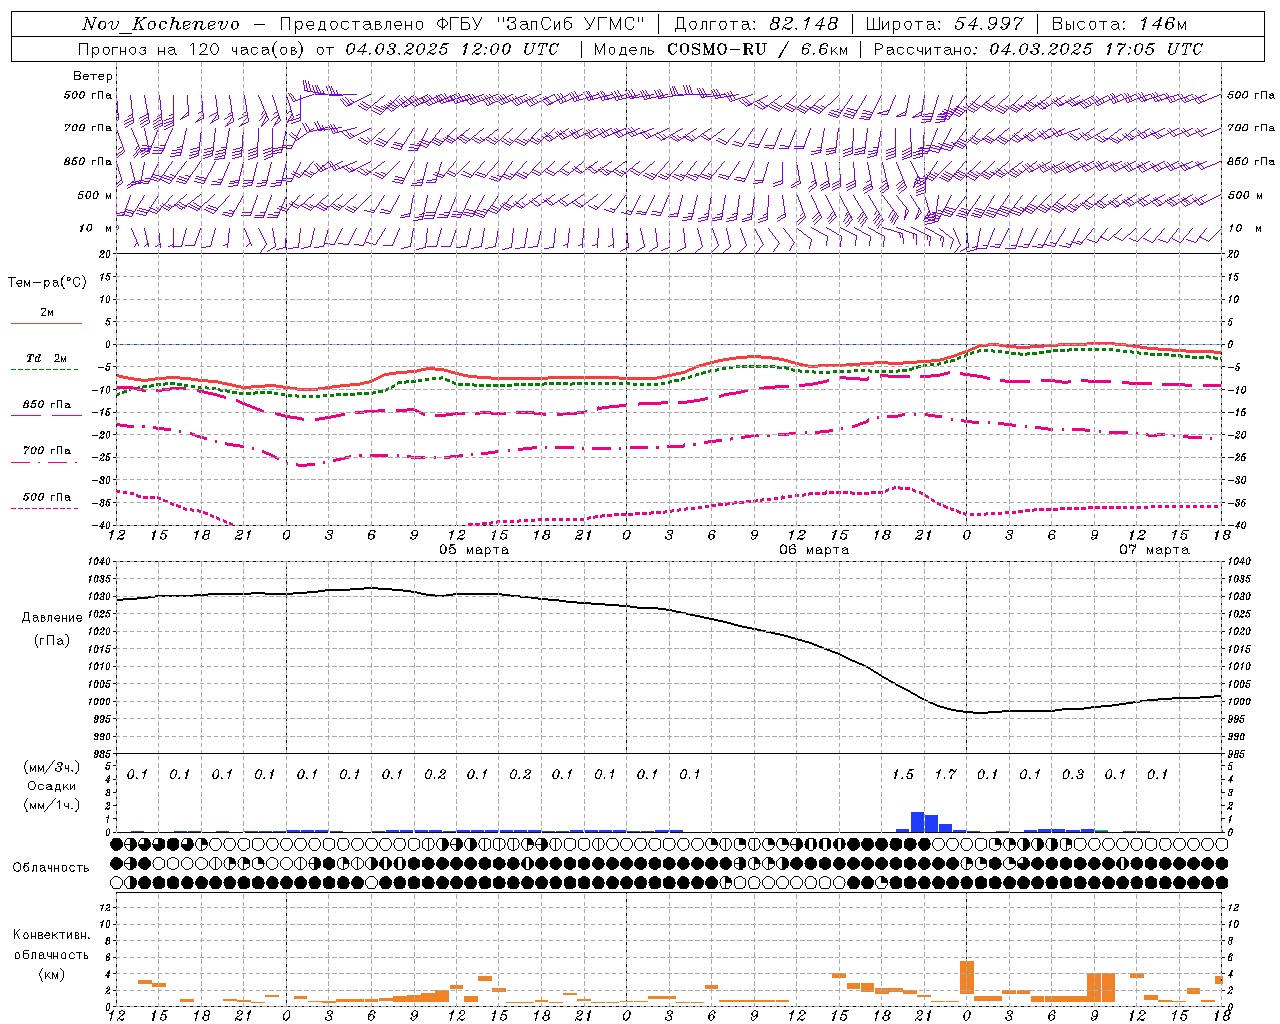
Task: Click the "500 гПа" temperature legend entry
Action: click(x=47, y=497)
